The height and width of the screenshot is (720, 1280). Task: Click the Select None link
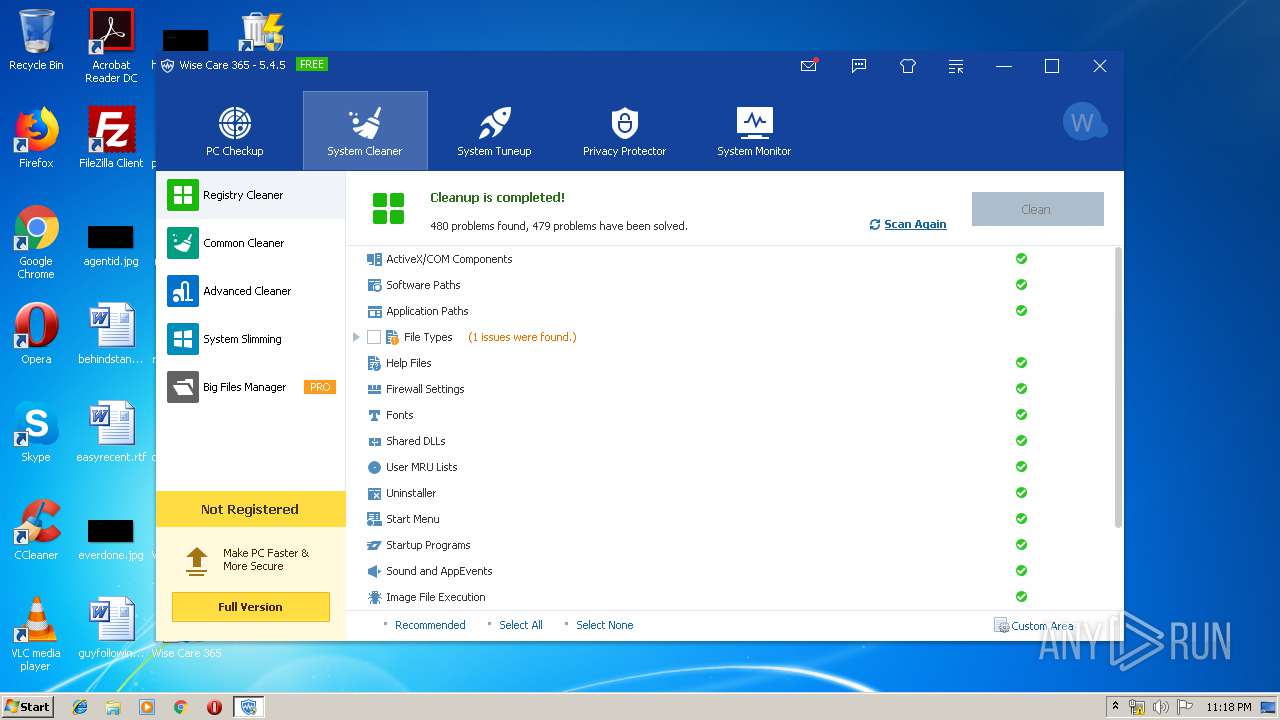(x=604, y=625)
